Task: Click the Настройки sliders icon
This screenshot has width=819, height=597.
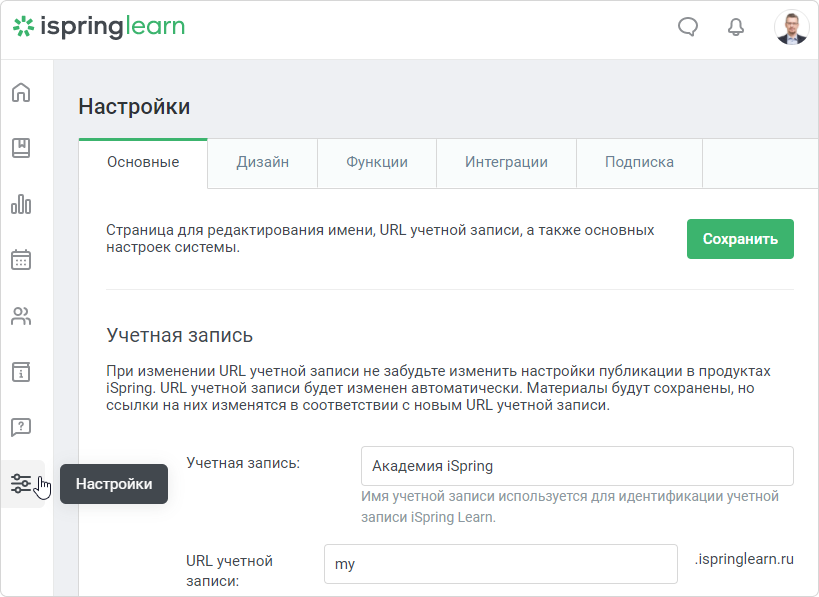Action: coord(21,484)
